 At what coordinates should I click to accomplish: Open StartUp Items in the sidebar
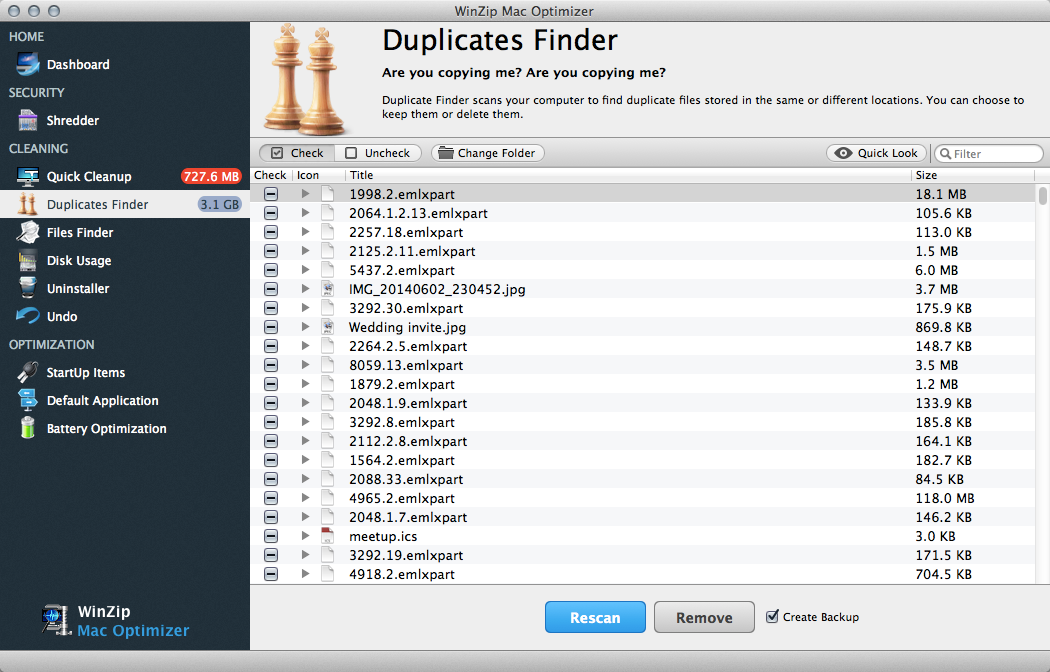click(86, 373)
